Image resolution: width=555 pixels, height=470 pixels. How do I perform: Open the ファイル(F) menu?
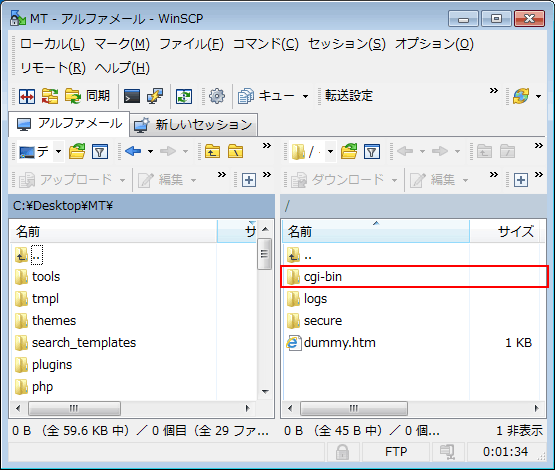click(x=191, y=44)
